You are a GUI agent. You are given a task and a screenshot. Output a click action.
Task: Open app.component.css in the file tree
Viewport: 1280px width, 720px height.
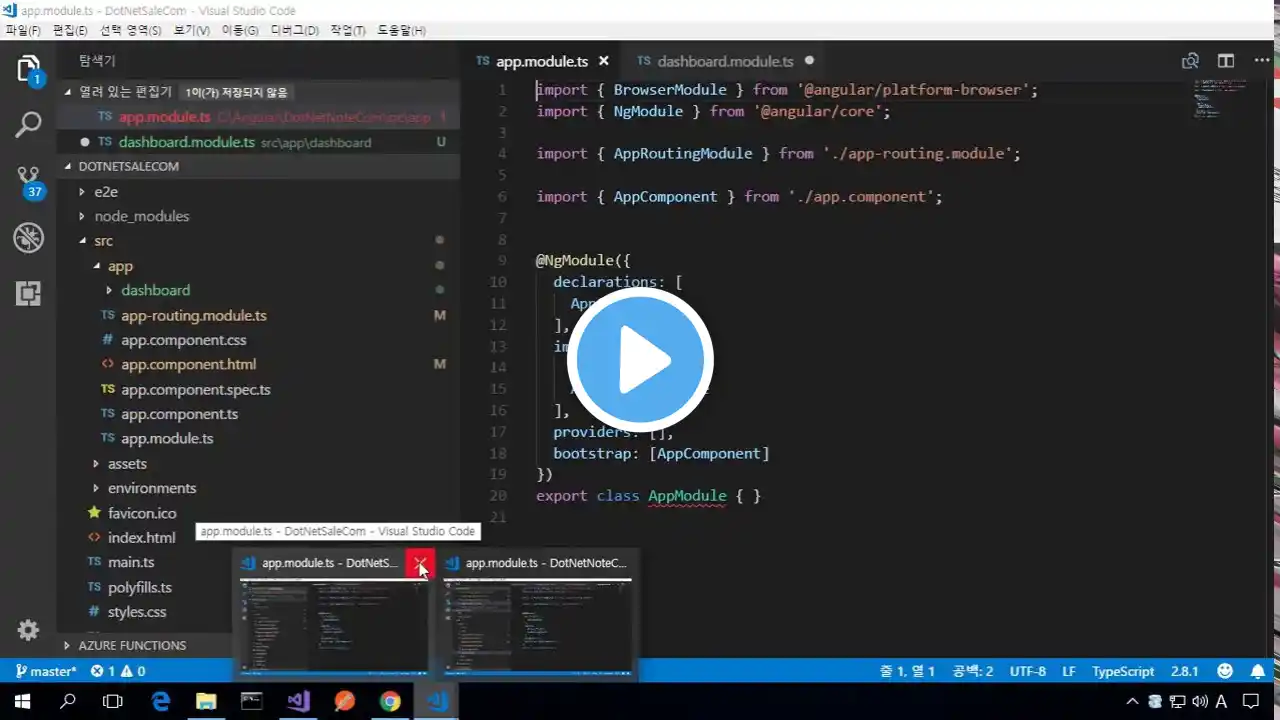click(183, 340)
